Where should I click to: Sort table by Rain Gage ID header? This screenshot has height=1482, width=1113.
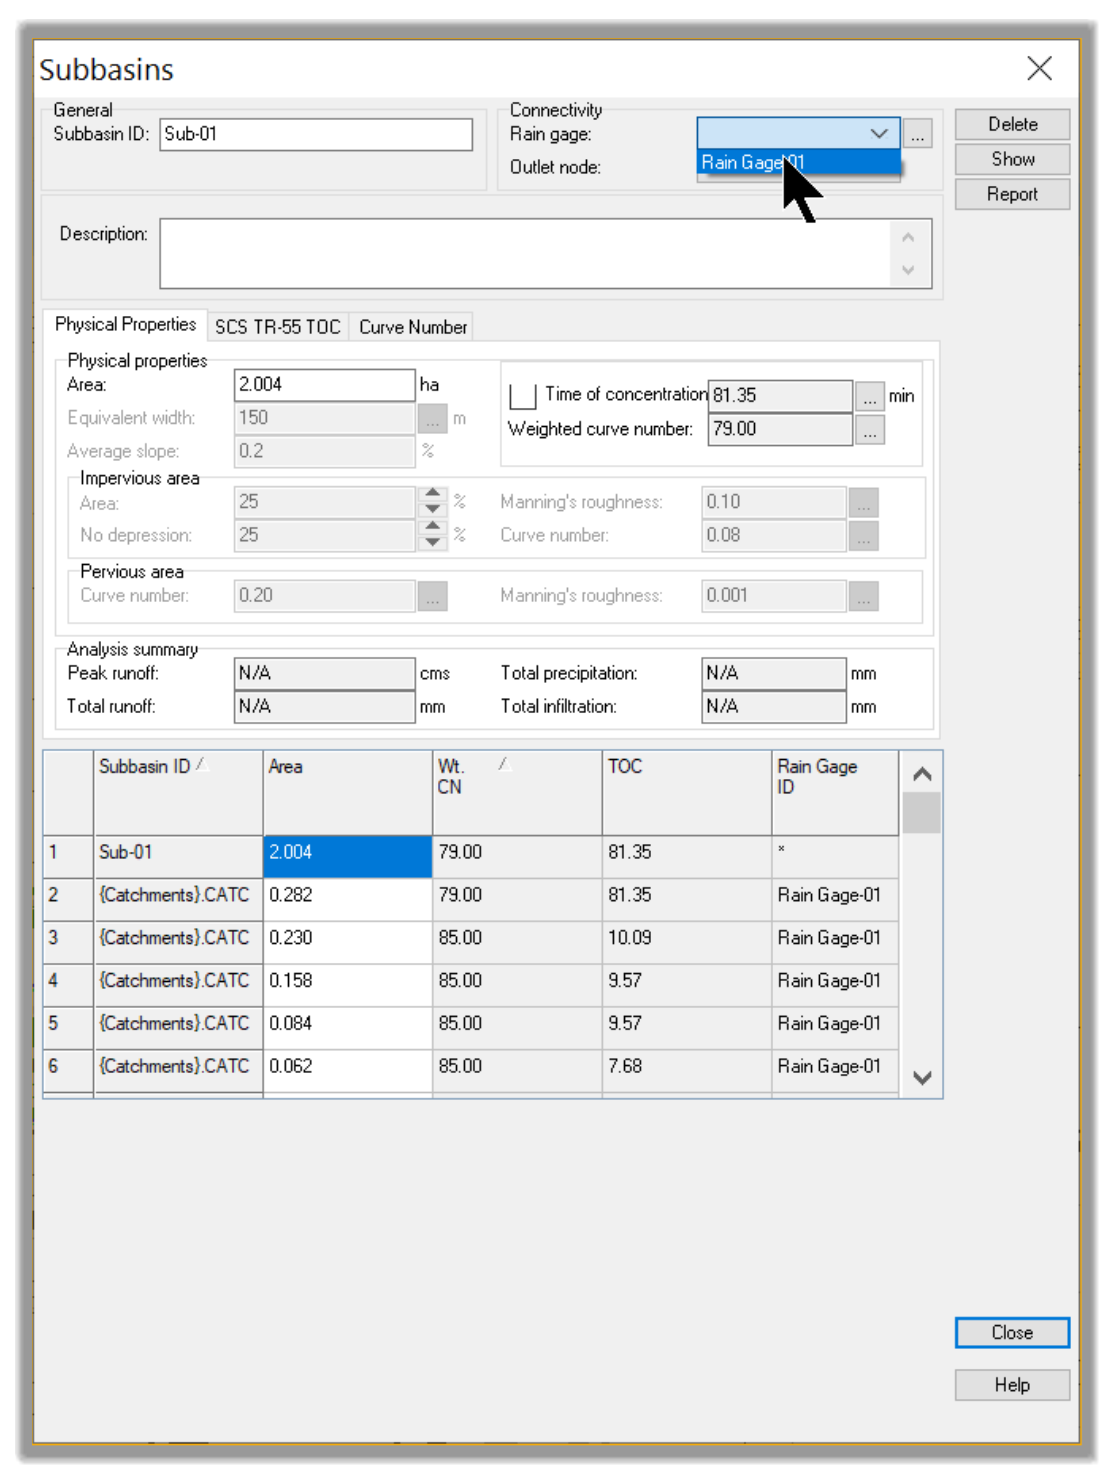pos(835,793)
